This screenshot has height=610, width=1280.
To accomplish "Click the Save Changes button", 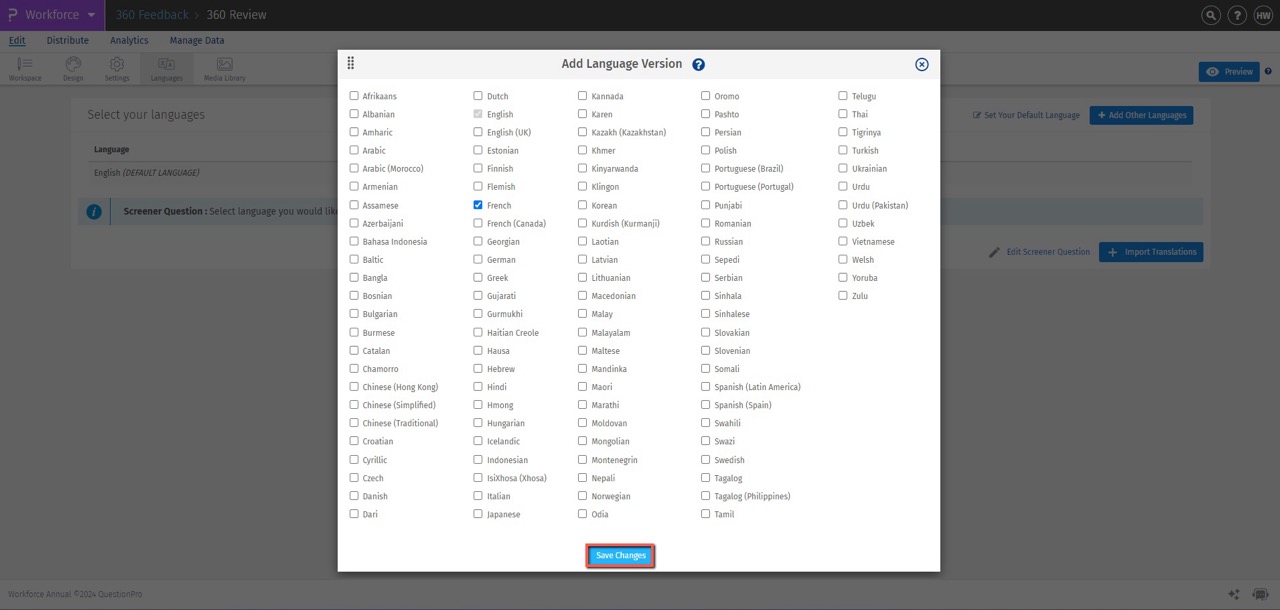I will [x=620, y=555].
